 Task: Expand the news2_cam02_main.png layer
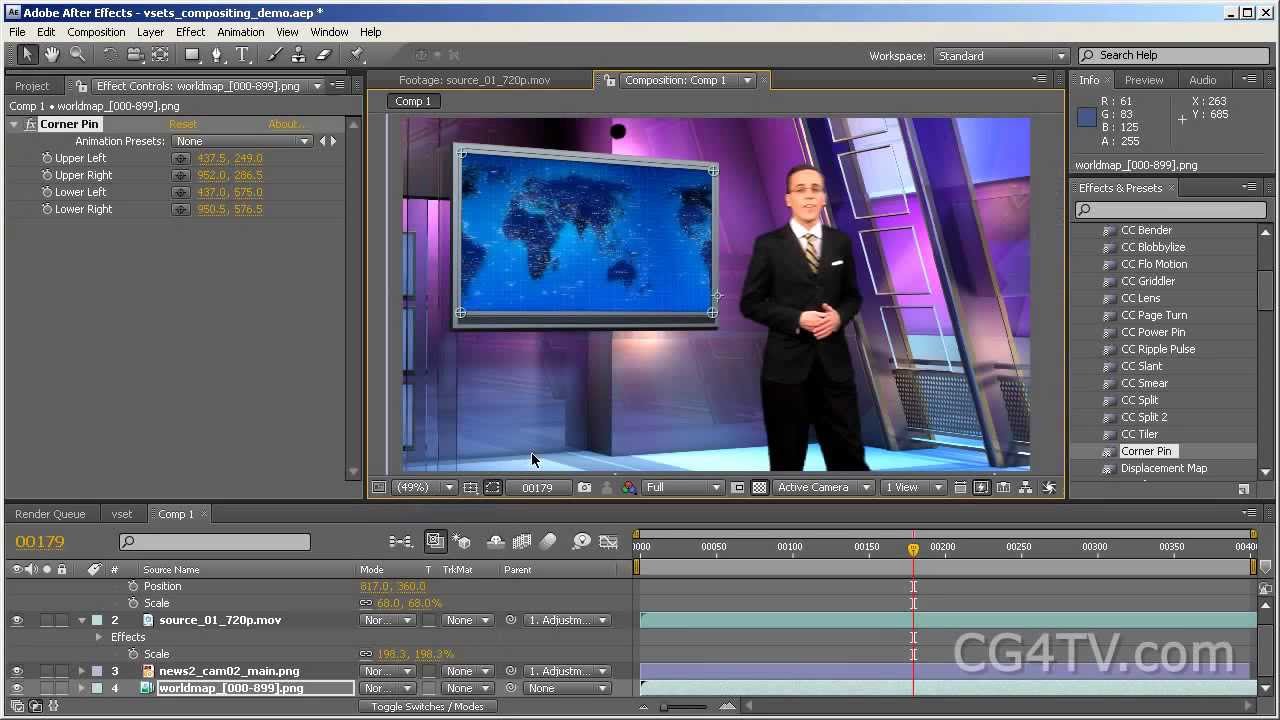(82, 671)
